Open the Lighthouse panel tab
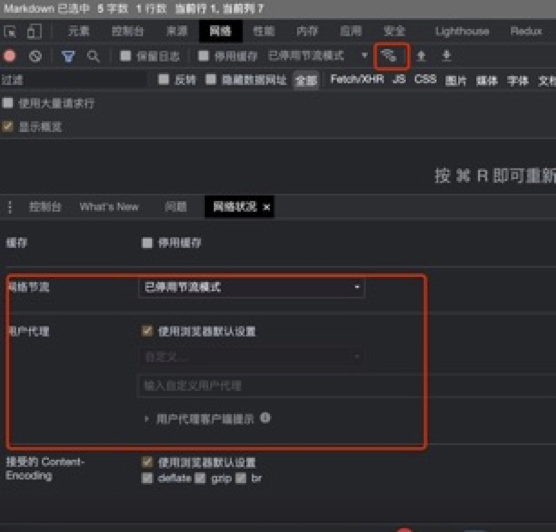The width and height of the screenshot is (556, 532). tap(462, 31)
